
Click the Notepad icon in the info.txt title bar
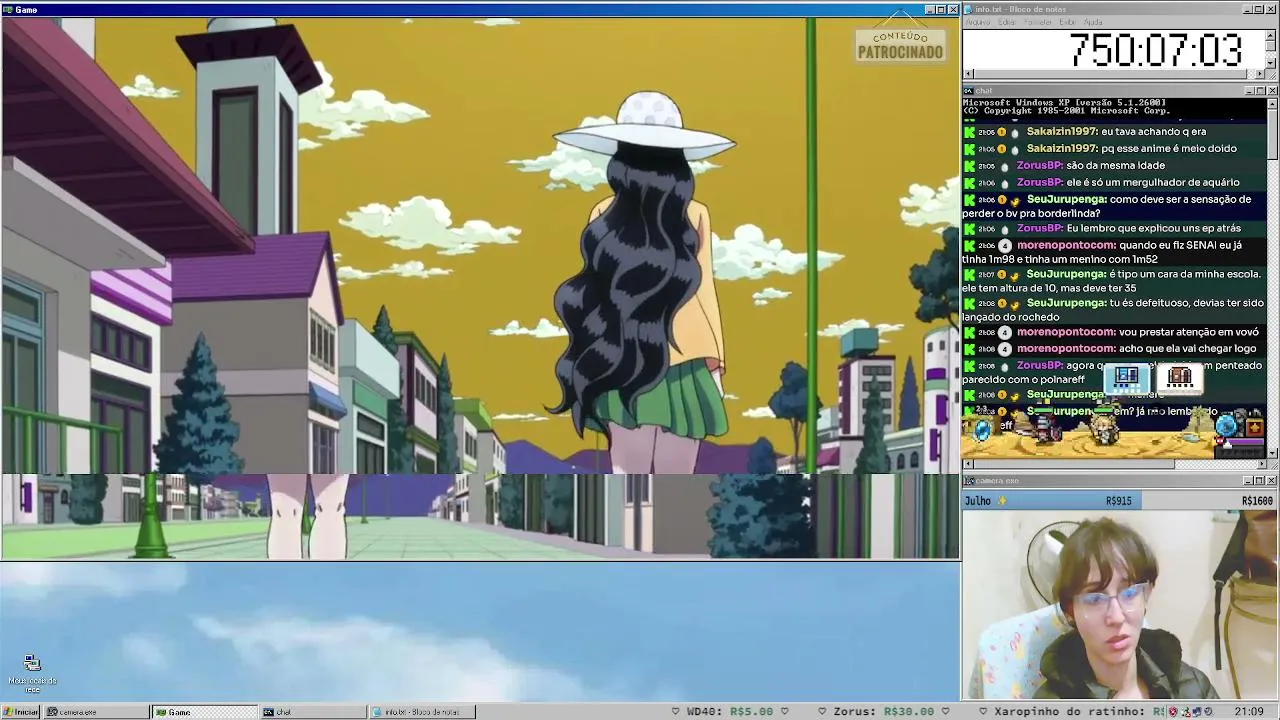pos(969,9)
